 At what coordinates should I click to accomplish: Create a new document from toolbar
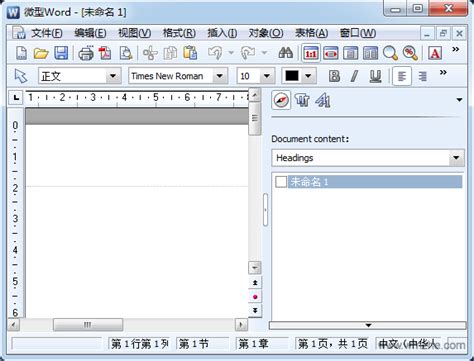pos(22,53)
